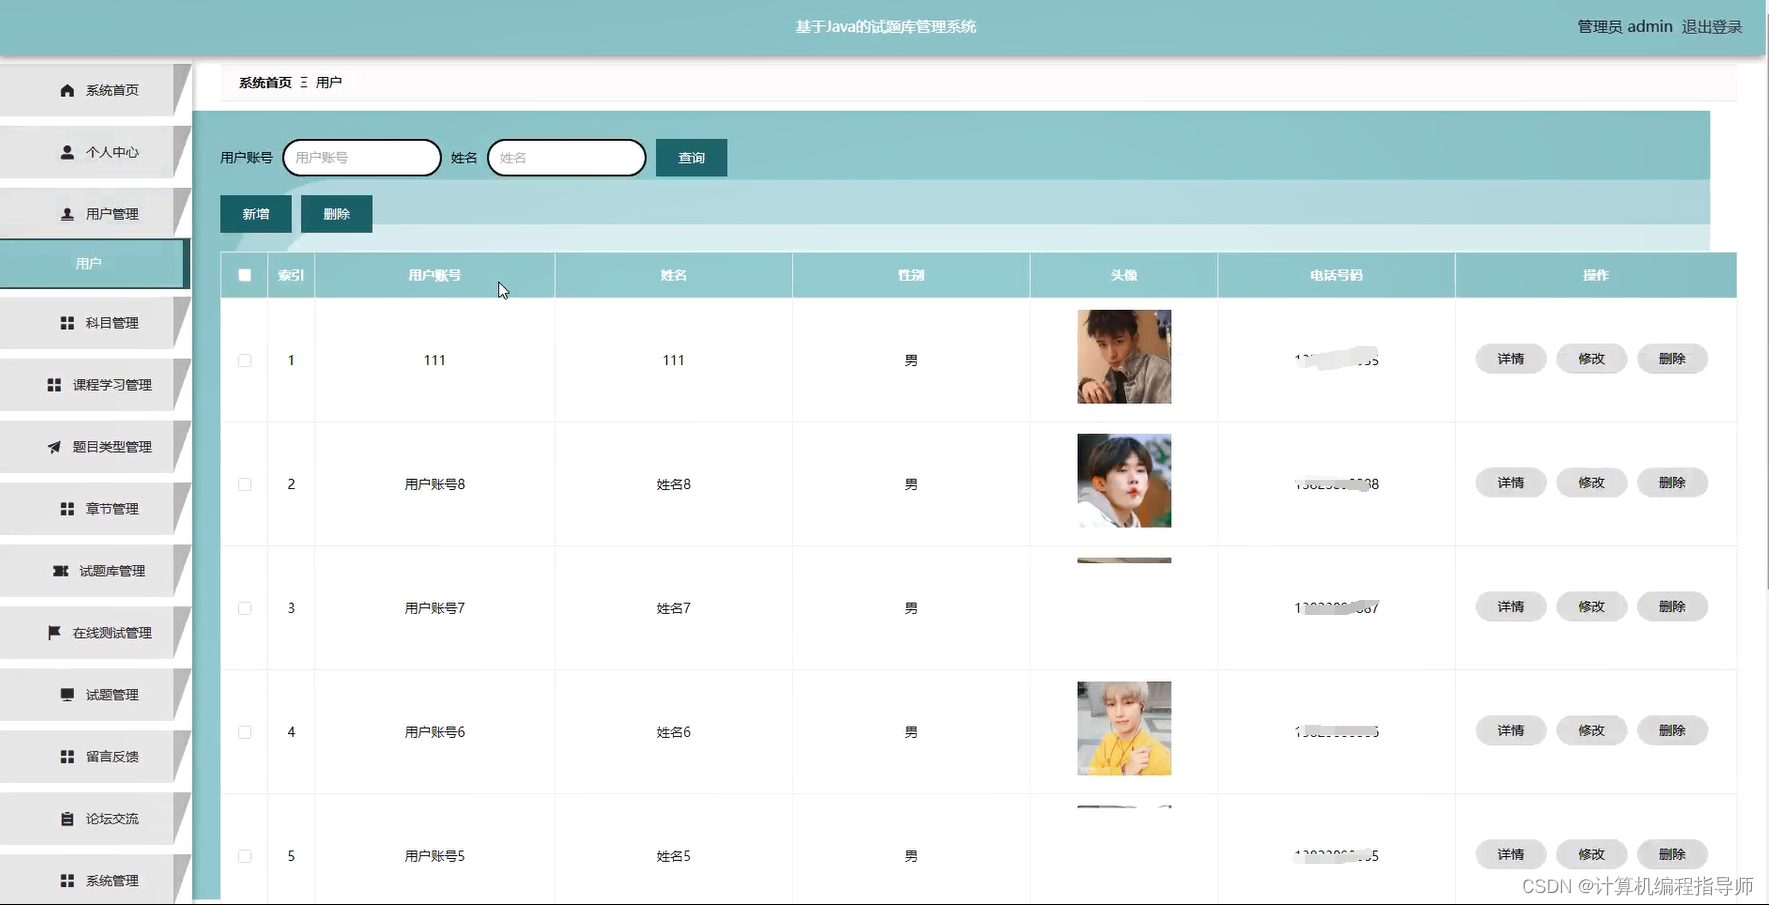Click the 电话号码 column header
Viewport: 1769px width, 905px height.
[1336, 275]
